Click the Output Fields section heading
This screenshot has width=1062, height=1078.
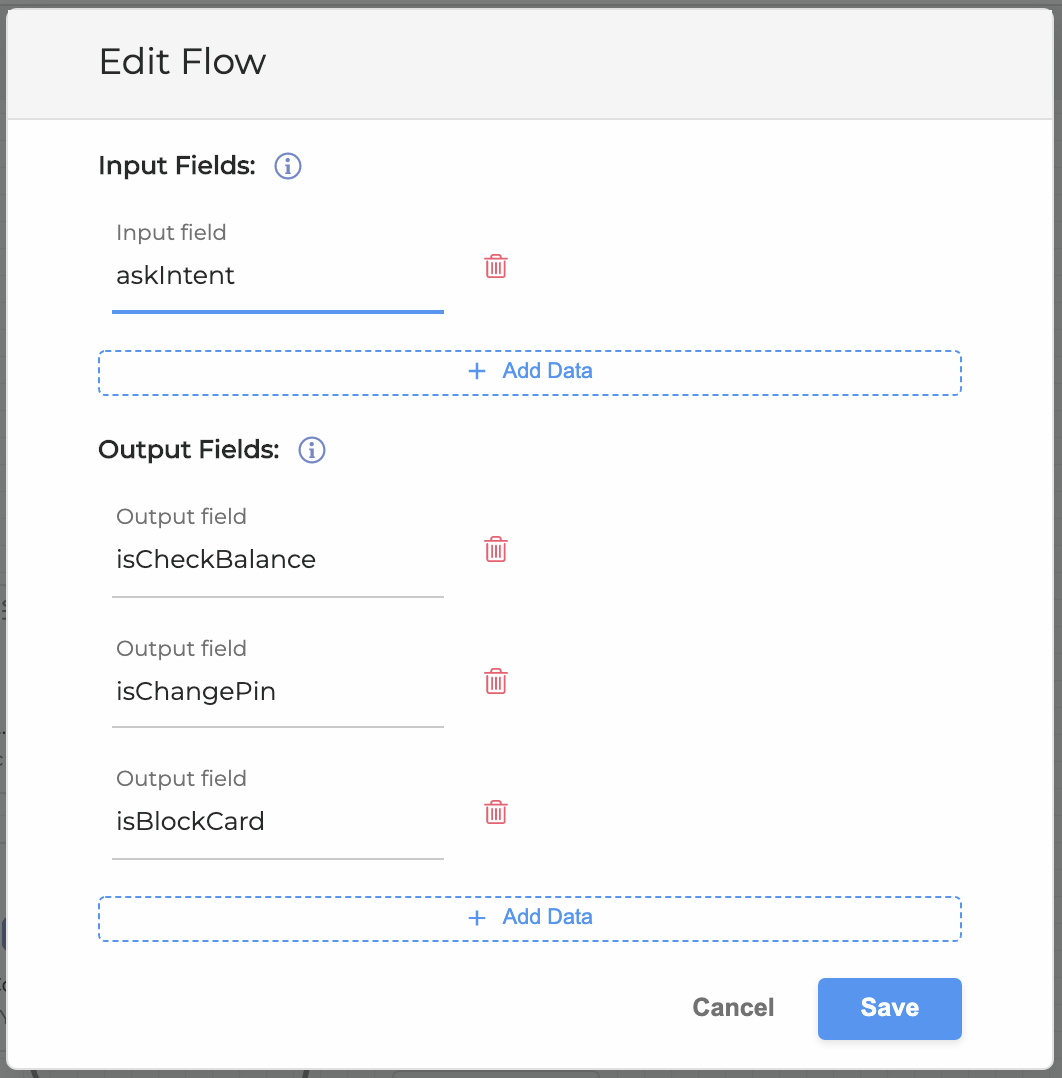coord(188,450)
